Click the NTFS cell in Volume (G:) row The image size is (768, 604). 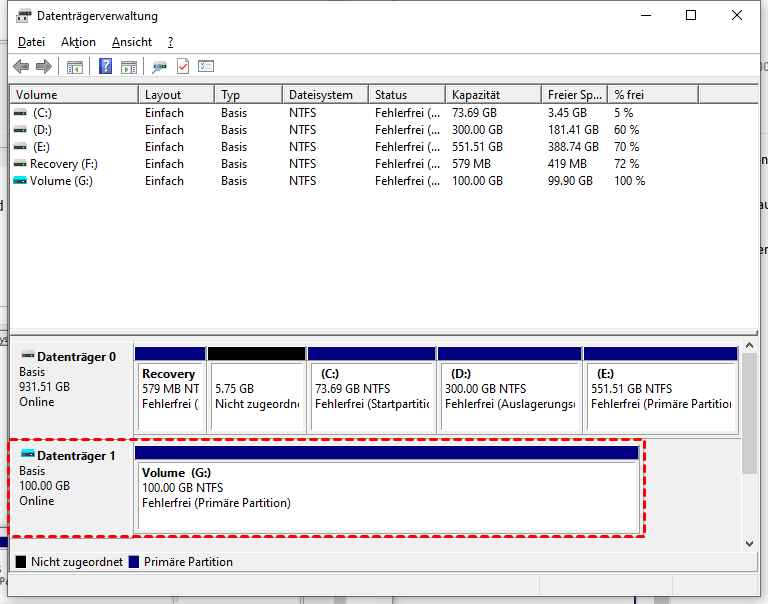click(302, 181)
